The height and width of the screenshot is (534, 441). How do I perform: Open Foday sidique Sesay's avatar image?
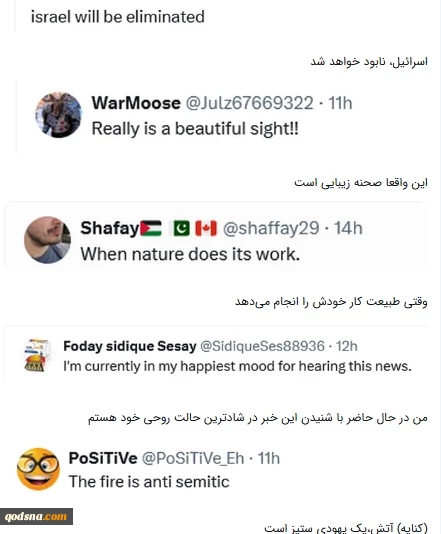point(37,355)
